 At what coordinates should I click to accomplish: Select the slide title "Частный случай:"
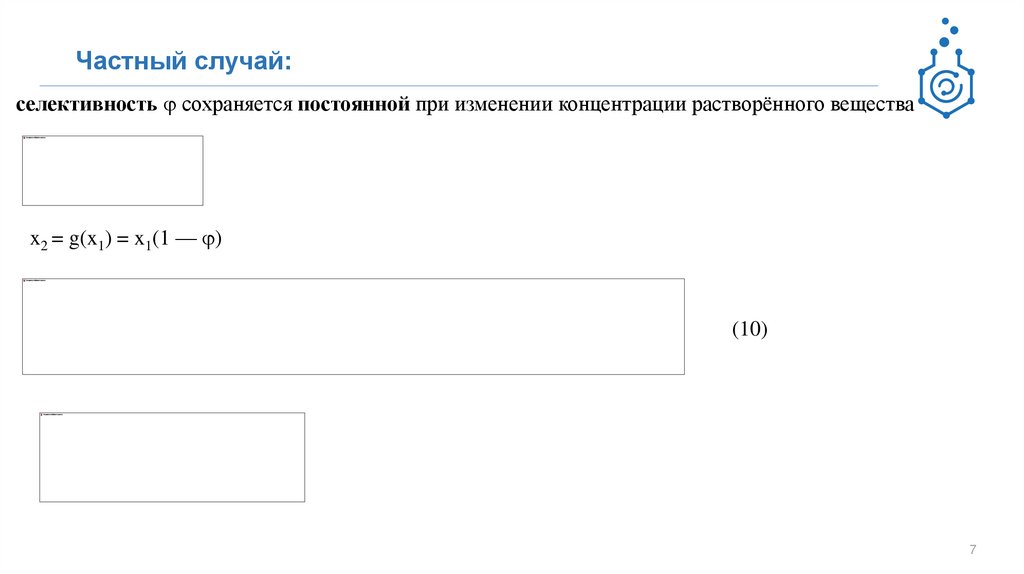click(184, 62)
